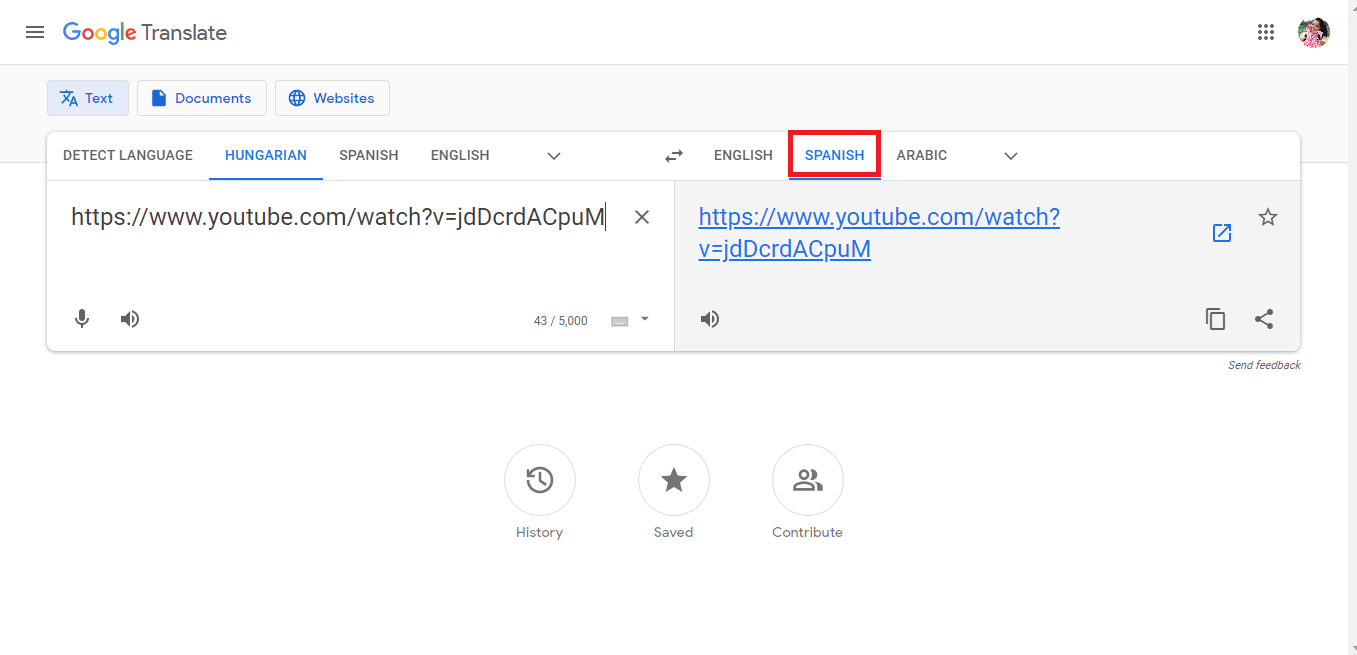Click the Google Translate logo
The height and width of the screenshot is (655, 1357).
[145, 33]
